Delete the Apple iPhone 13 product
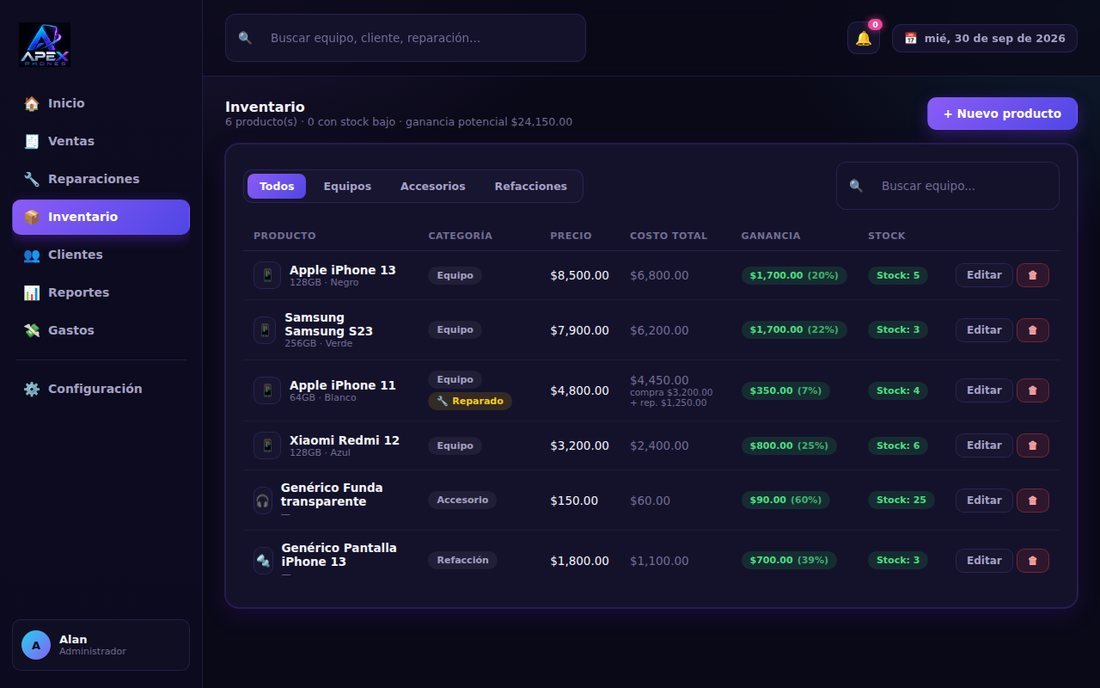1100x688 pixels. click(x=1032, y=275)
